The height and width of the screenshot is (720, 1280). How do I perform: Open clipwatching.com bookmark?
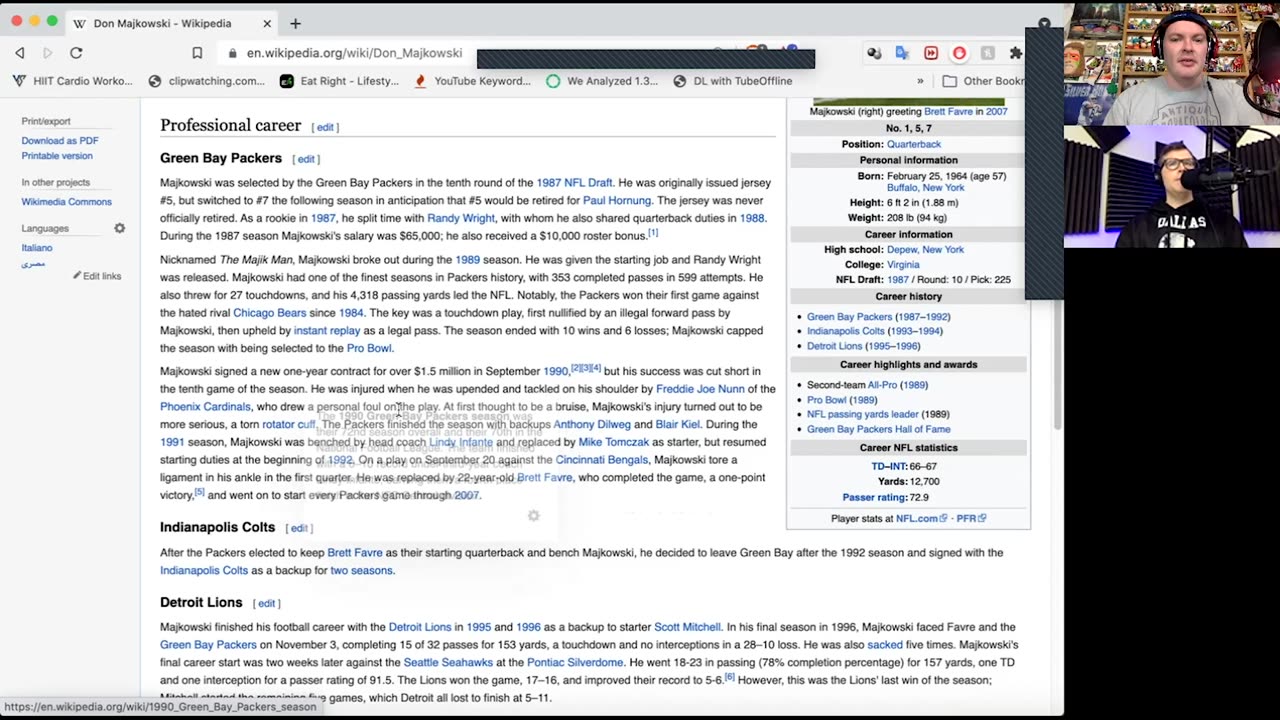[x=206, y=81]
